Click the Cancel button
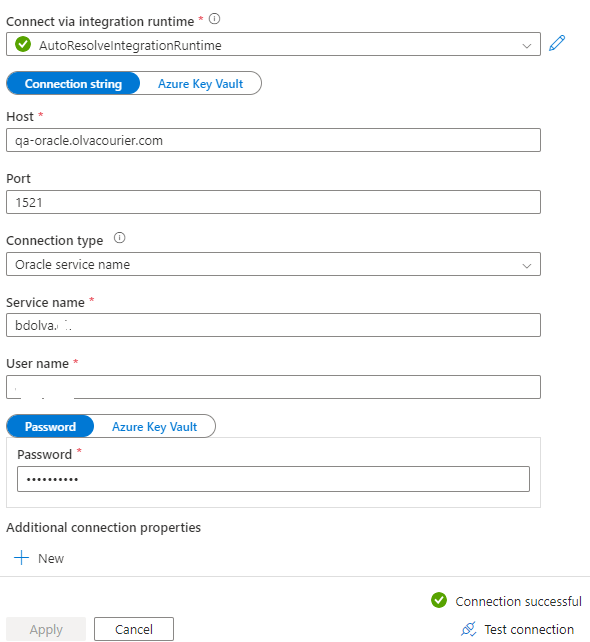The image size is (590, 642). click(x=134, y=629)
